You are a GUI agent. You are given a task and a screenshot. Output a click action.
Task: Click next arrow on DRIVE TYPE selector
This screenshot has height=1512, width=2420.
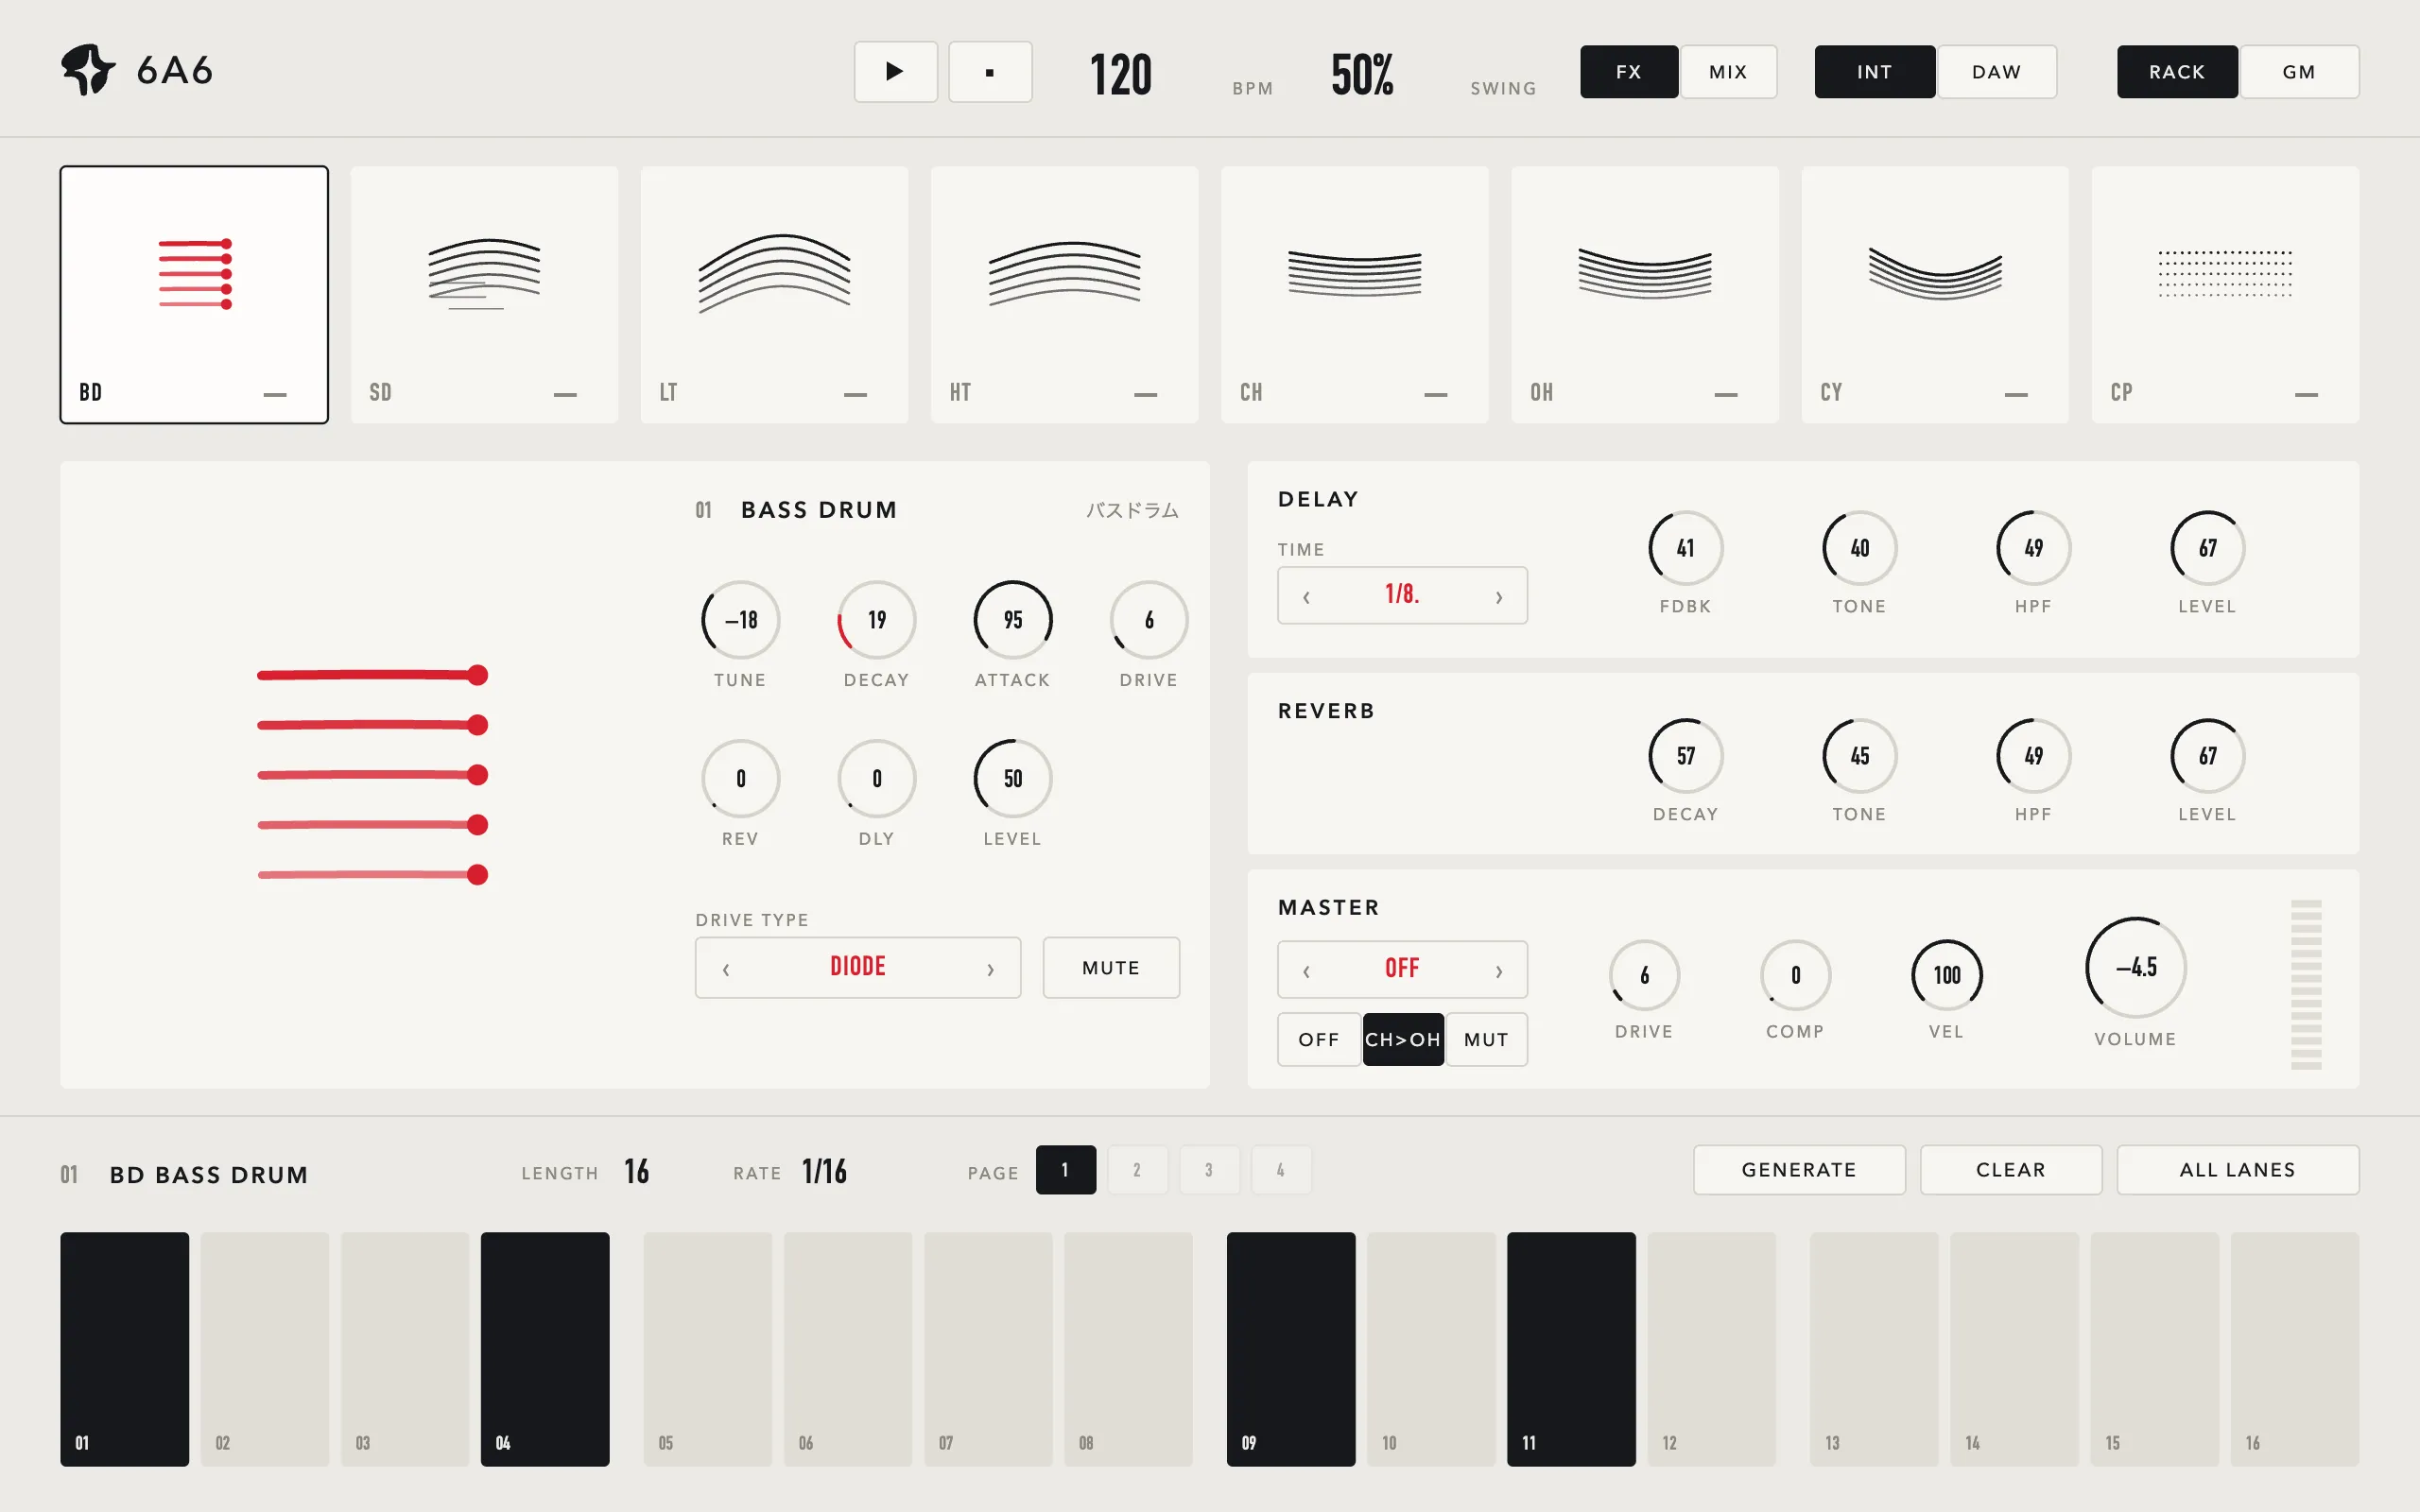point(991,969)
